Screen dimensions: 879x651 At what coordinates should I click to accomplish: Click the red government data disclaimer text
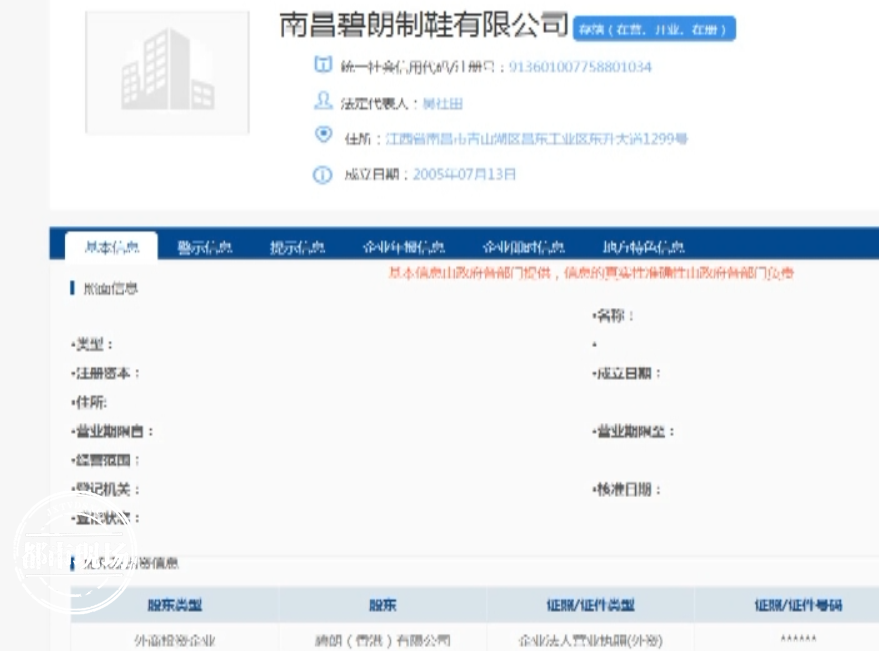[x=587, y=271]
